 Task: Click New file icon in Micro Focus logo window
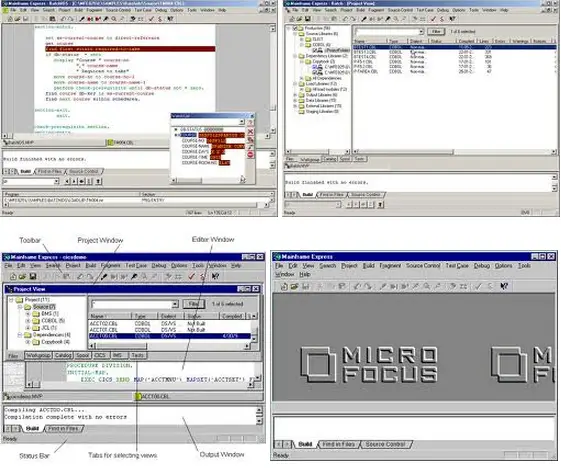(284, 286)
